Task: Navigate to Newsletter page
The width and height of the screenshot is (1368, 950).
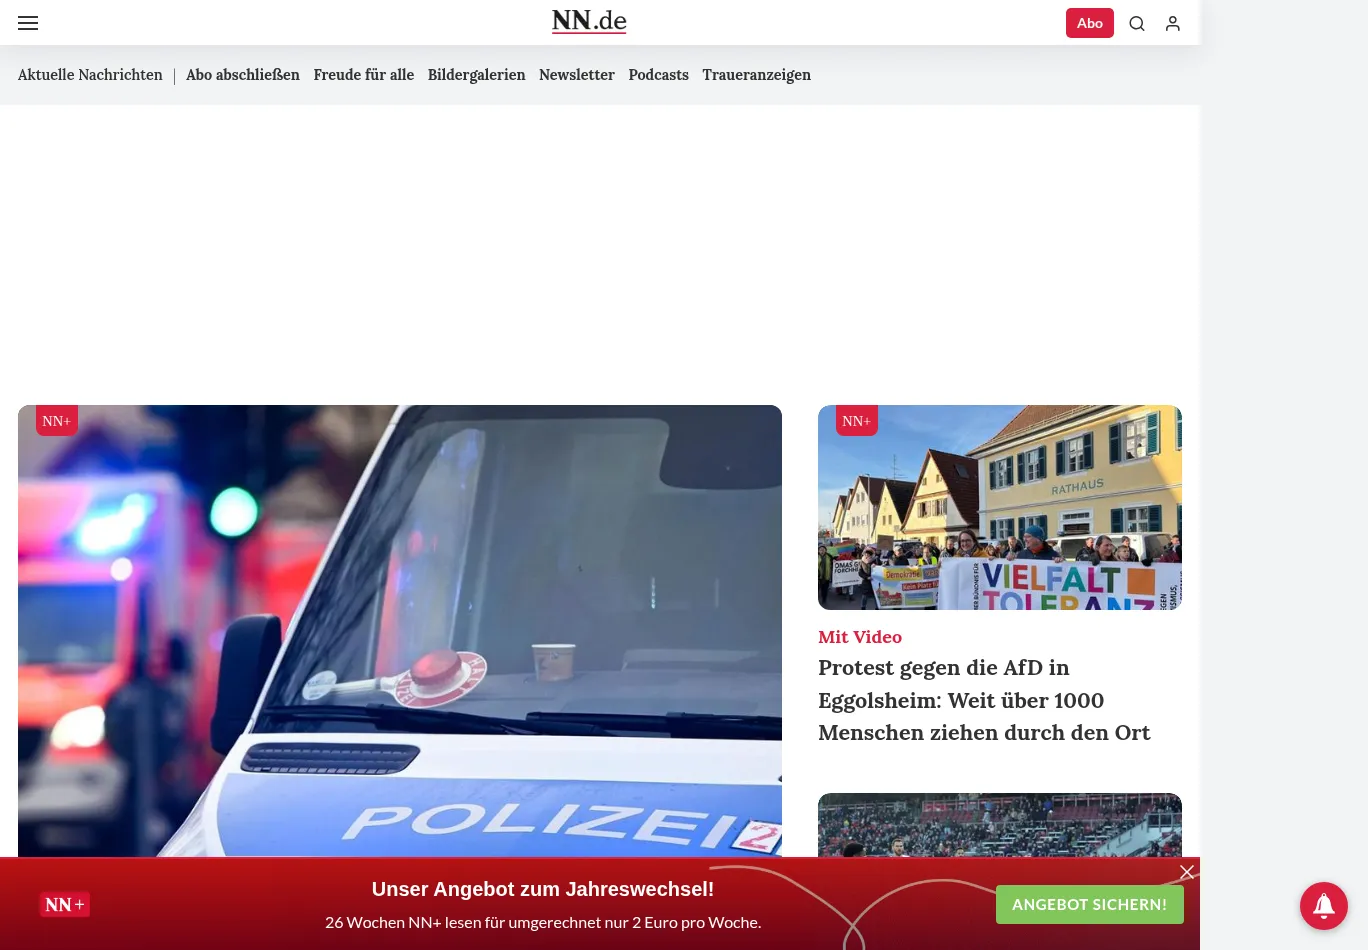Action: [577, 75]
